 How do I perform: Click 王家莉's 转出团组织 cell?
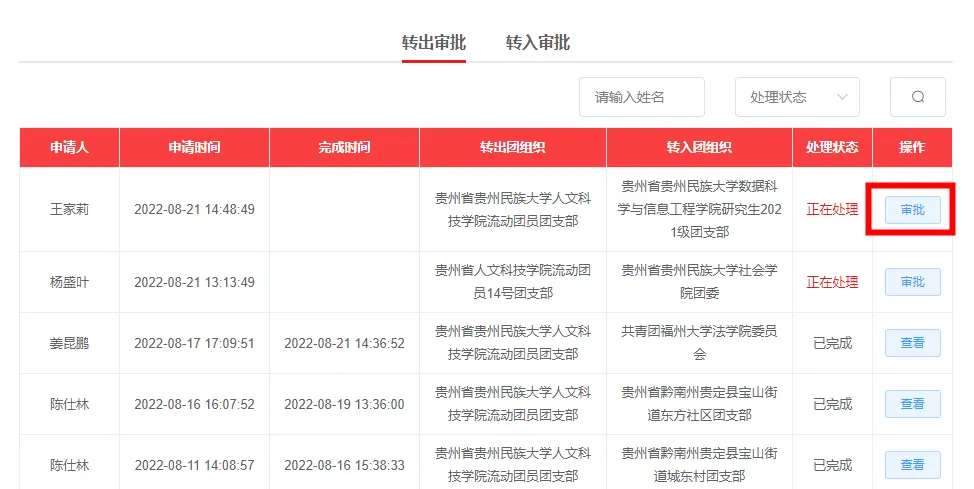[x=512, y=209]
